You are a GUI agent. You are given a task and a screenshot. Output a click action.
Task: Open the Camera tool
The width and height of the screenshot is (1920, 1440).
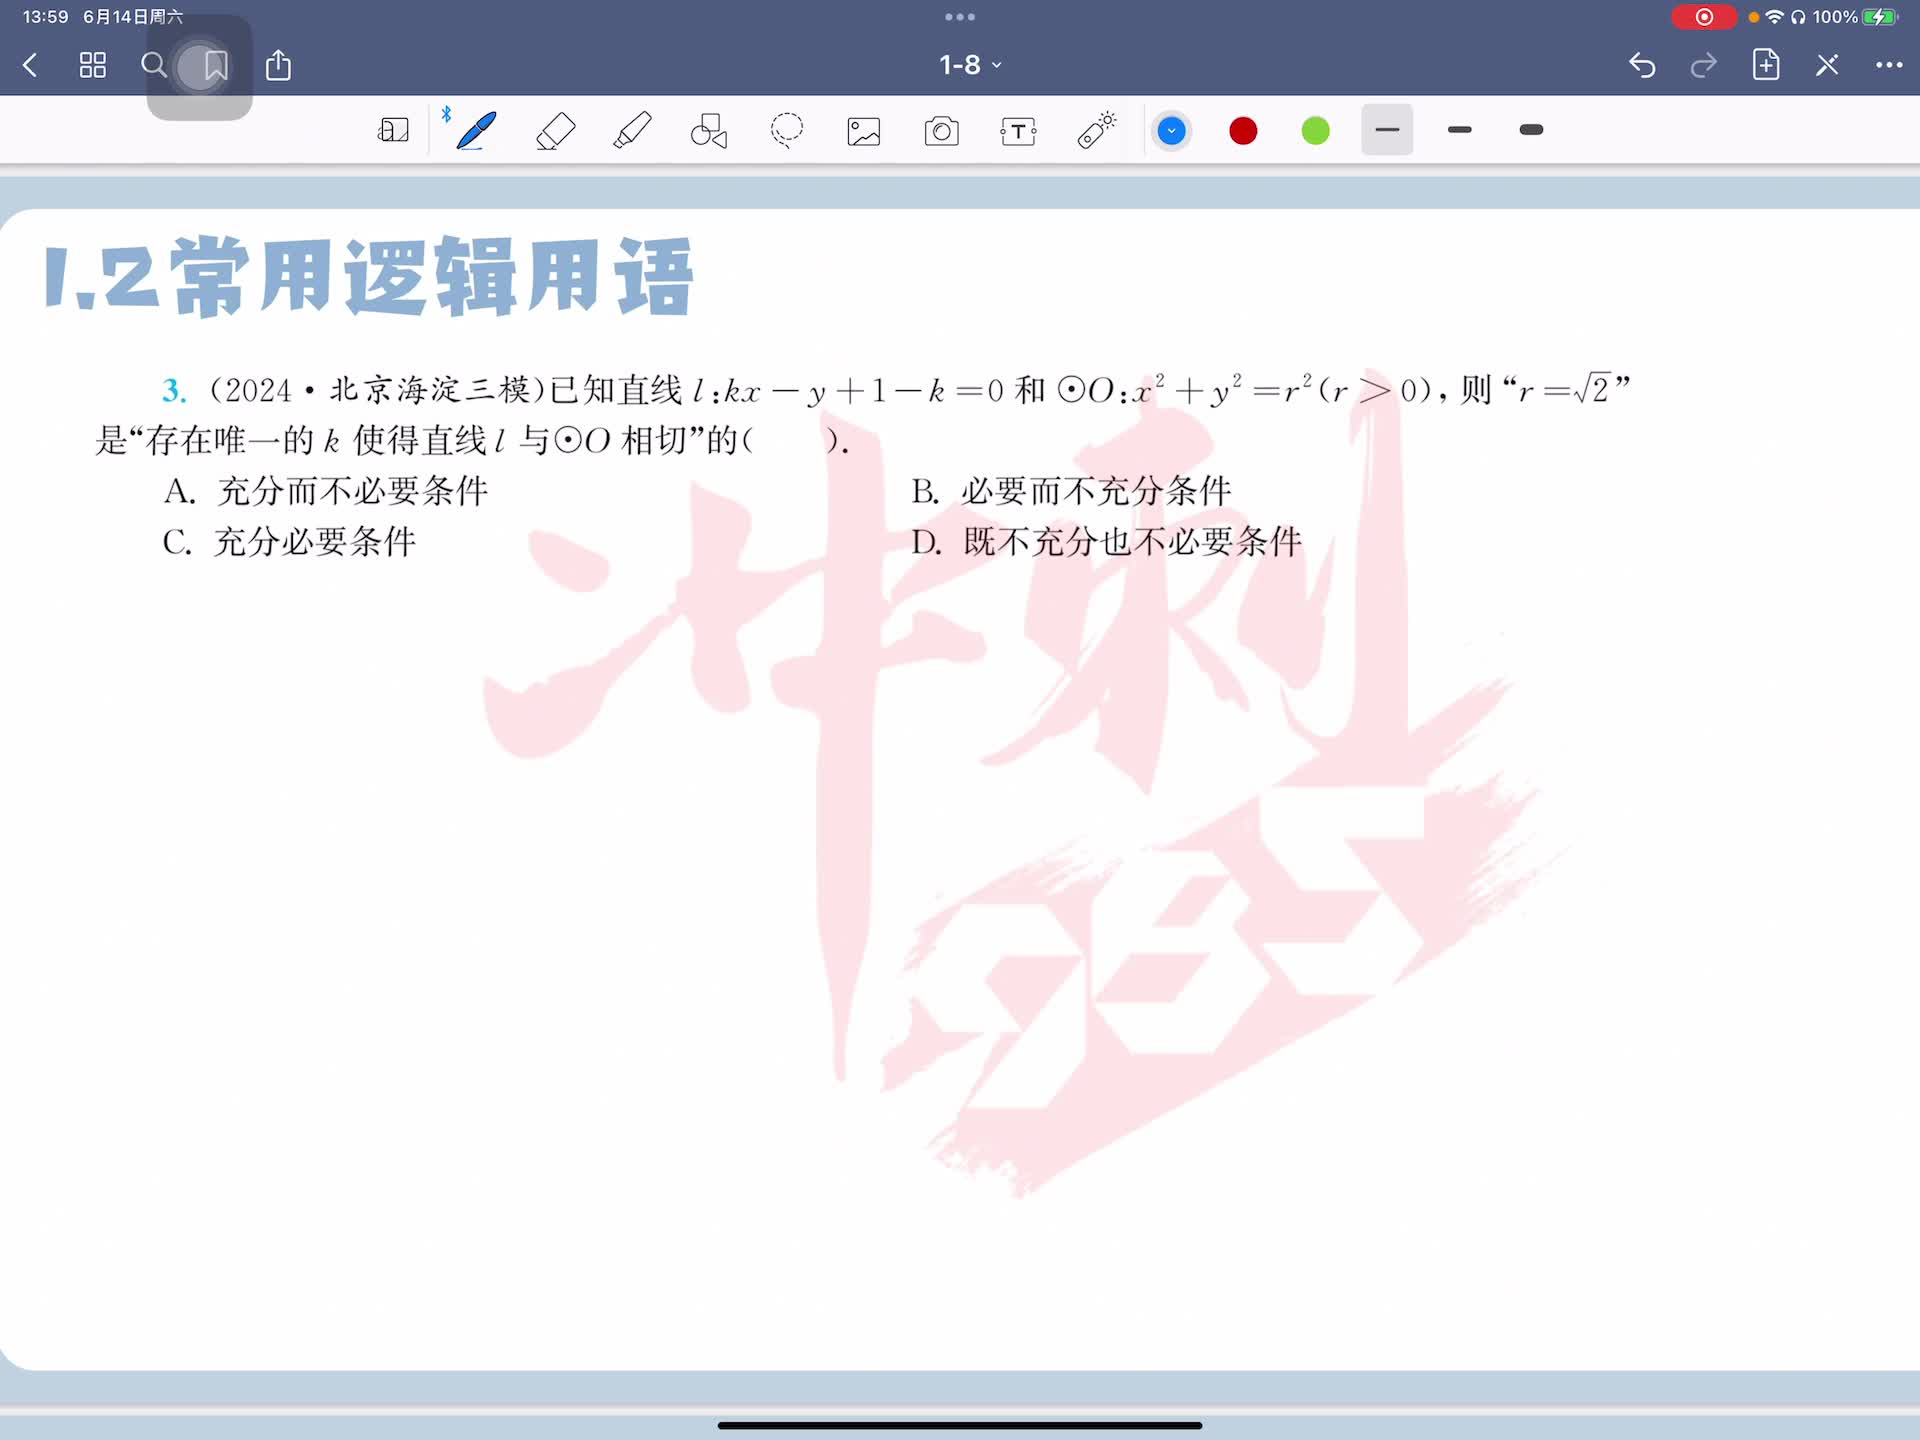click(941, 131)
